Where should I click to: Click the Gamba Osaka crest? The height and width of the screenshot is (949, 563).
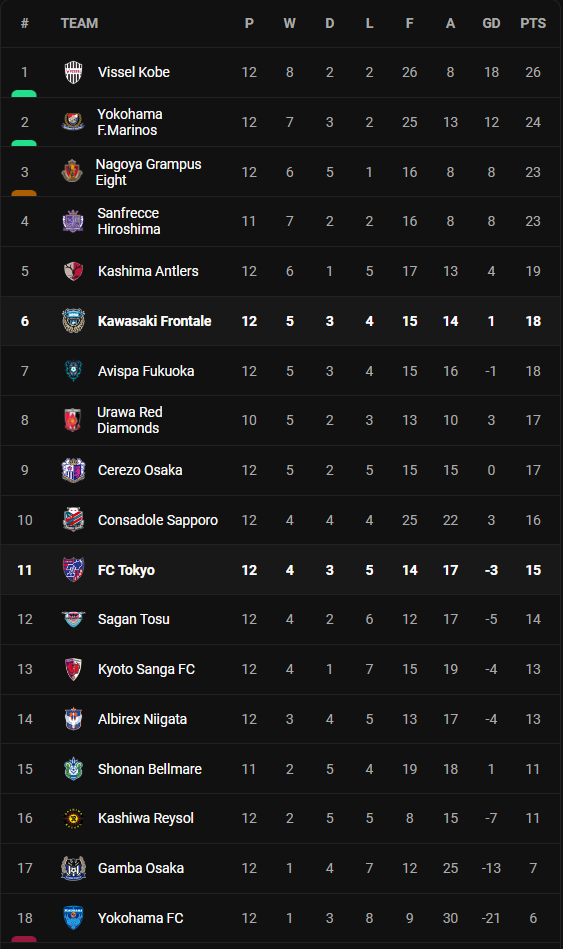[73, 868]
